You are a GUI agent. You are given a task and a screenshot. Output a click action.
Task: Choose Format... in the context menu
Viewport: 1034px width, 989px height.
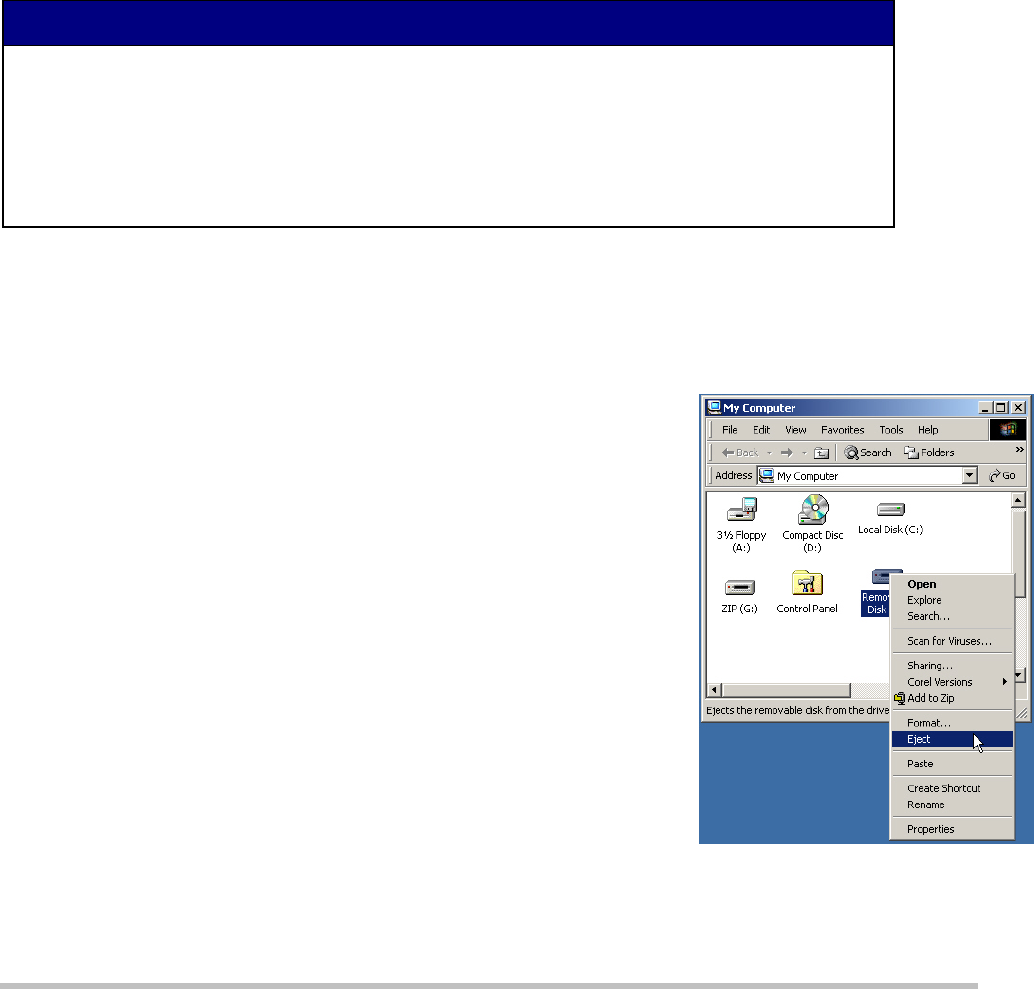click(x=952, y=723)
